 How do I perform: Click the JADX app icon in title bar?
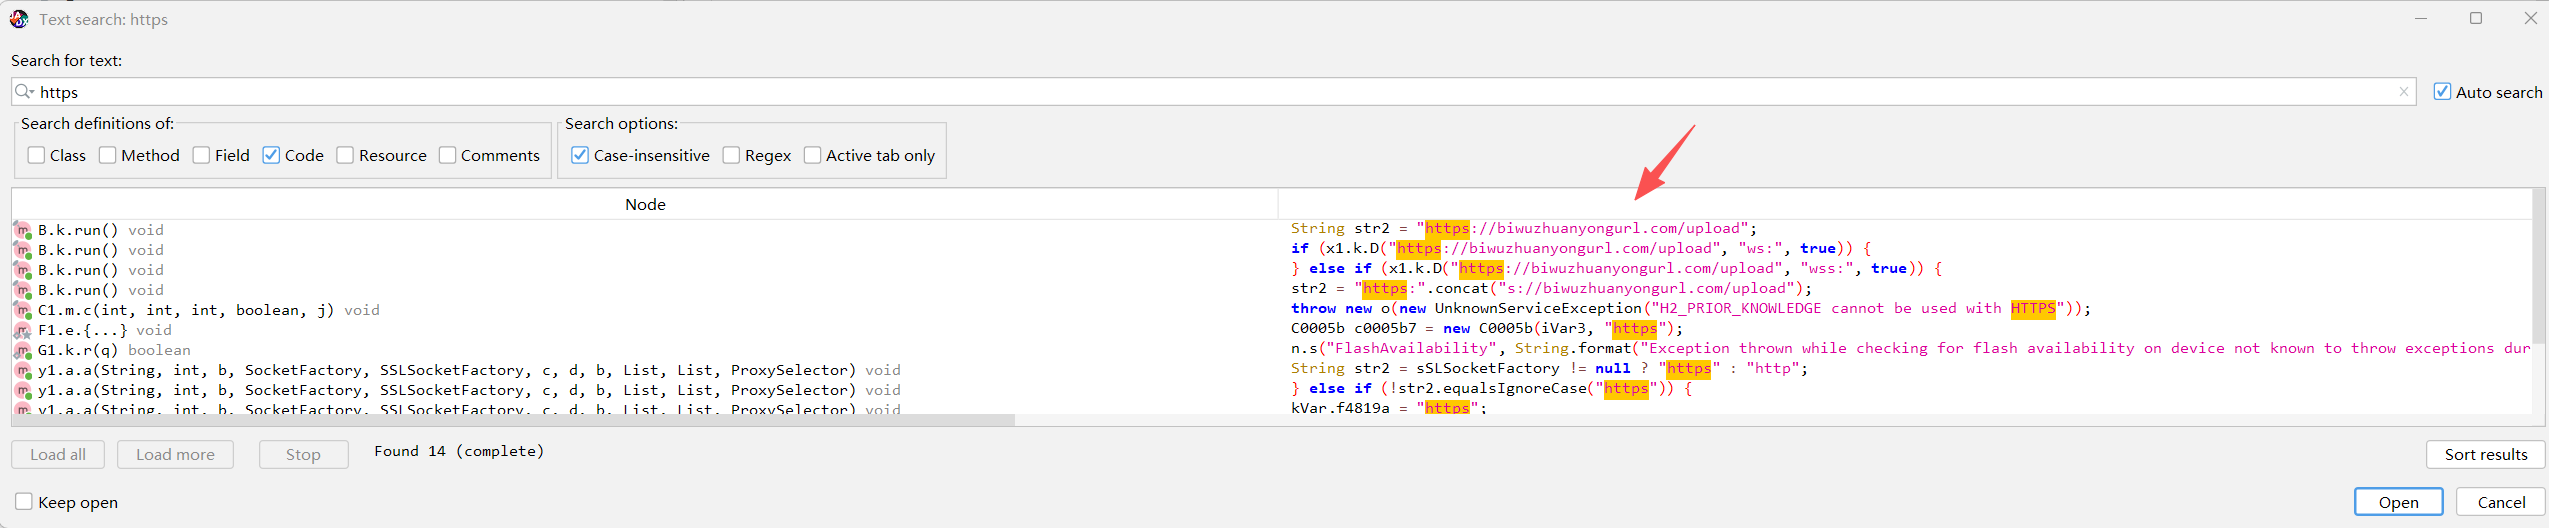19,19
